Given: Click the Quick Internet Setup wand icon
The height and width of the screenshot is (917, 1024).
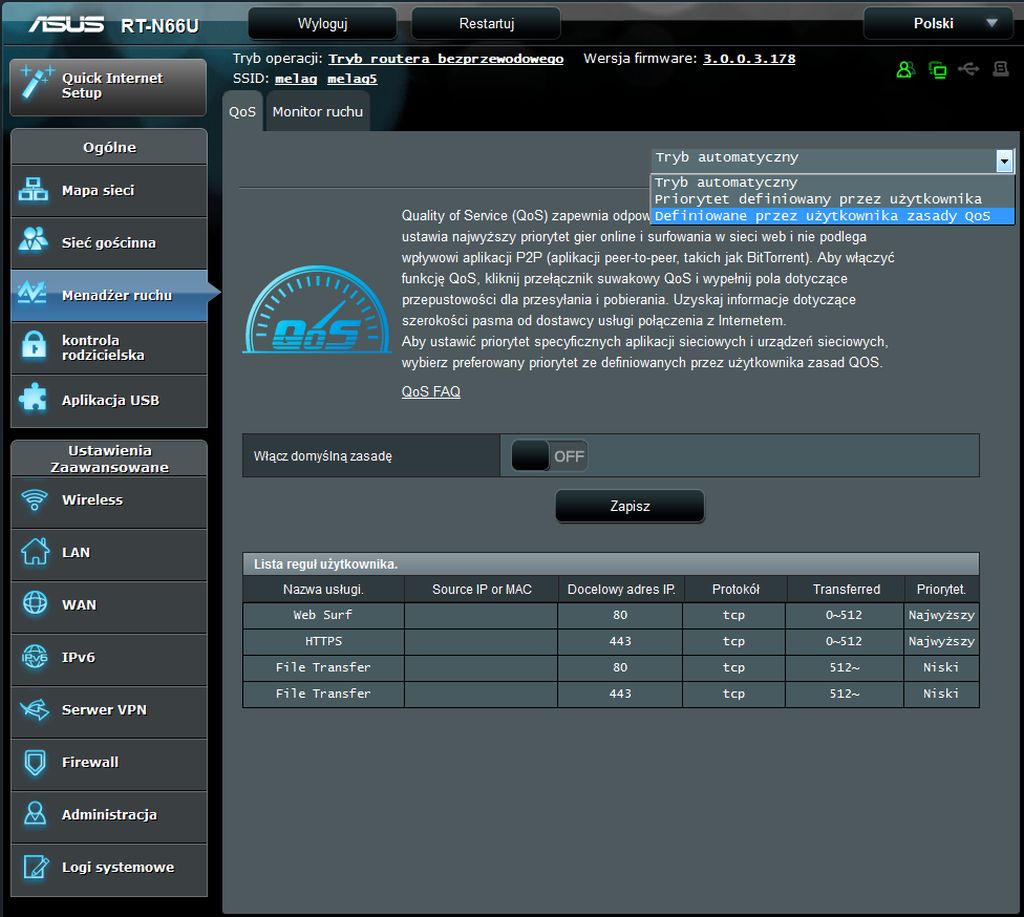Looking at the screenshot, I should tap(35, 82).
